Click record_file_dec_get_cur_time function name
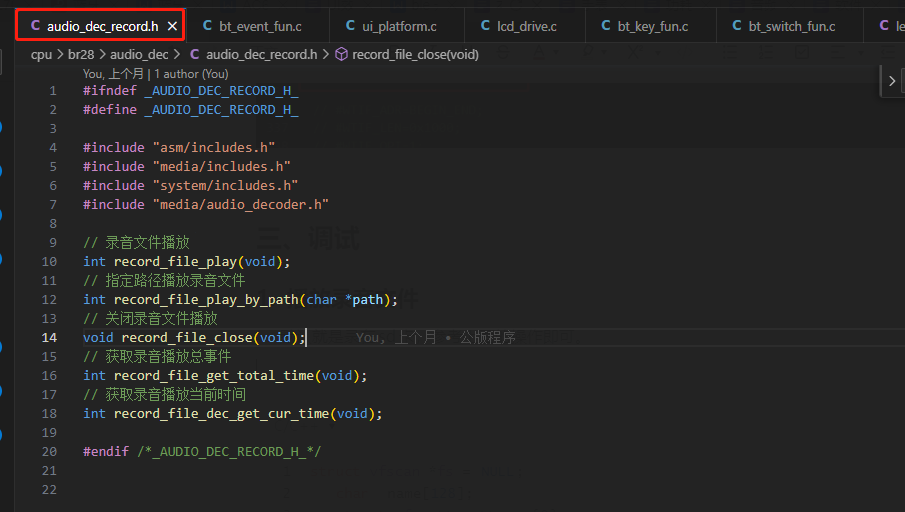This screenshot has width=905, height=512. (x=222, y=413)
